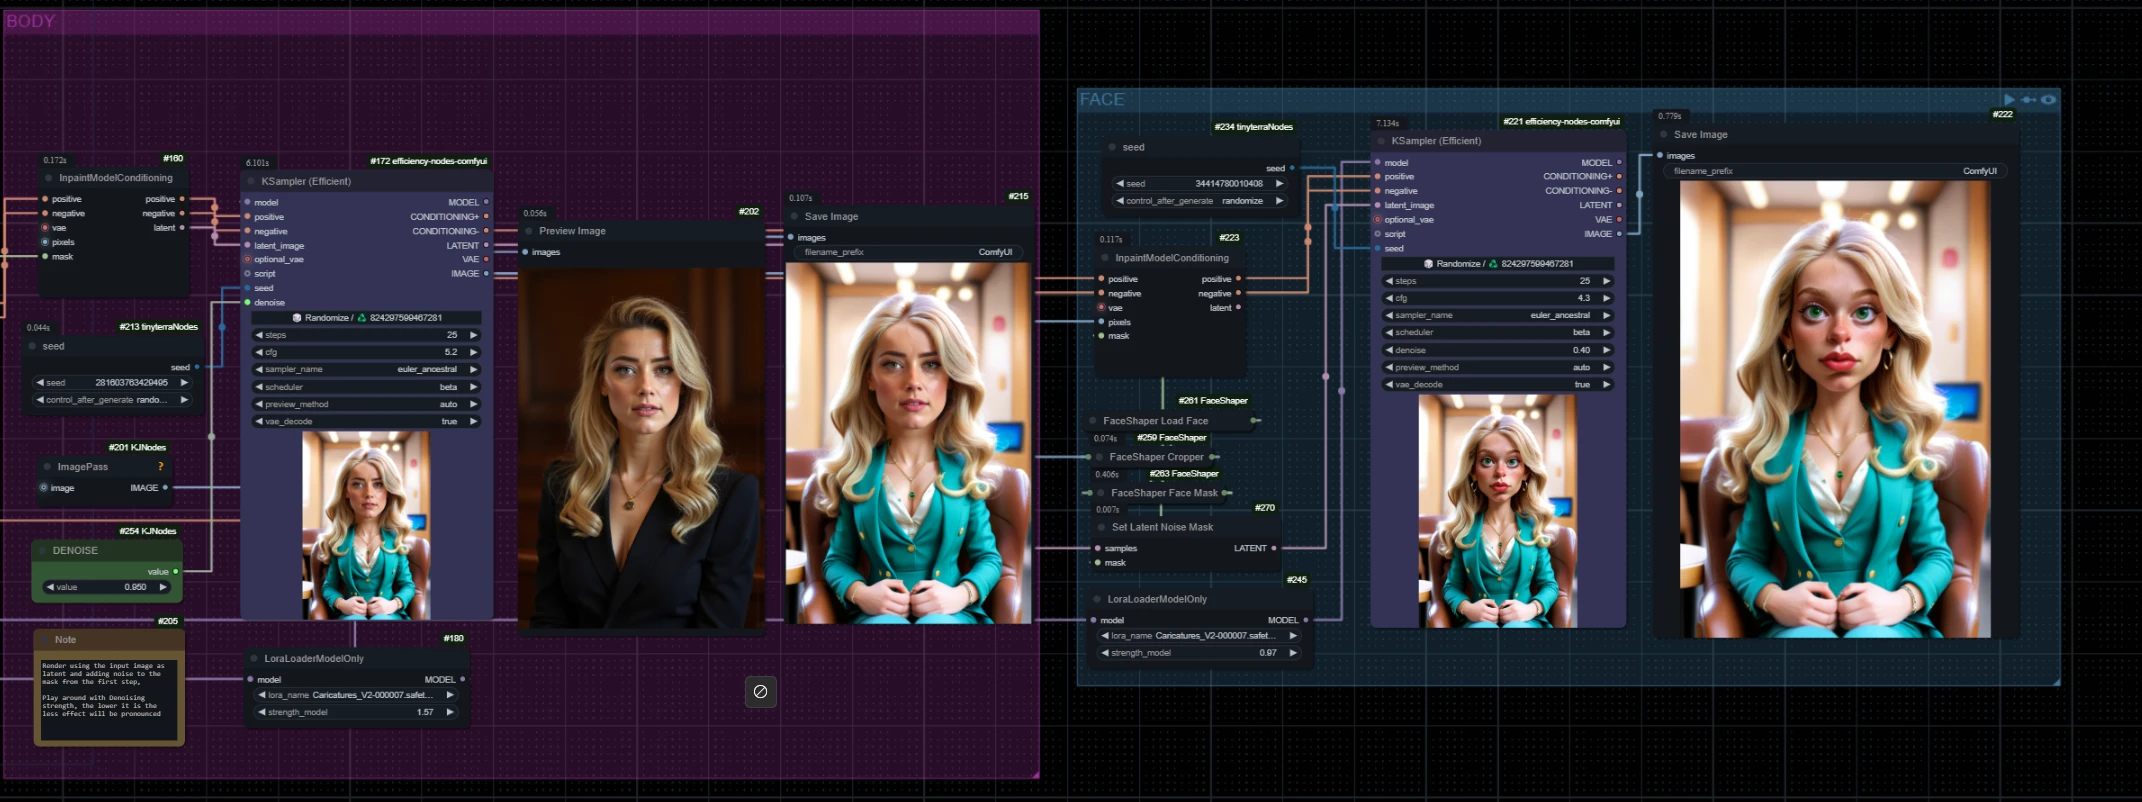The width and height of the screenshot is (2142, 802).
Task: Open lora_name dropdown in FACE LoraLoaderModelOnly
Action: (x=1198, y=636)
